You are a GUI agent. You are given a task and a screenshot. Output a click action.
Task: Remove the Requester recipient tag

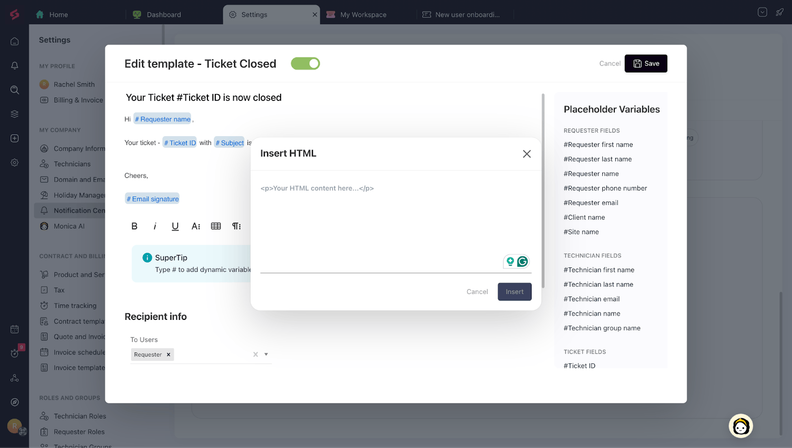[169, 355]
